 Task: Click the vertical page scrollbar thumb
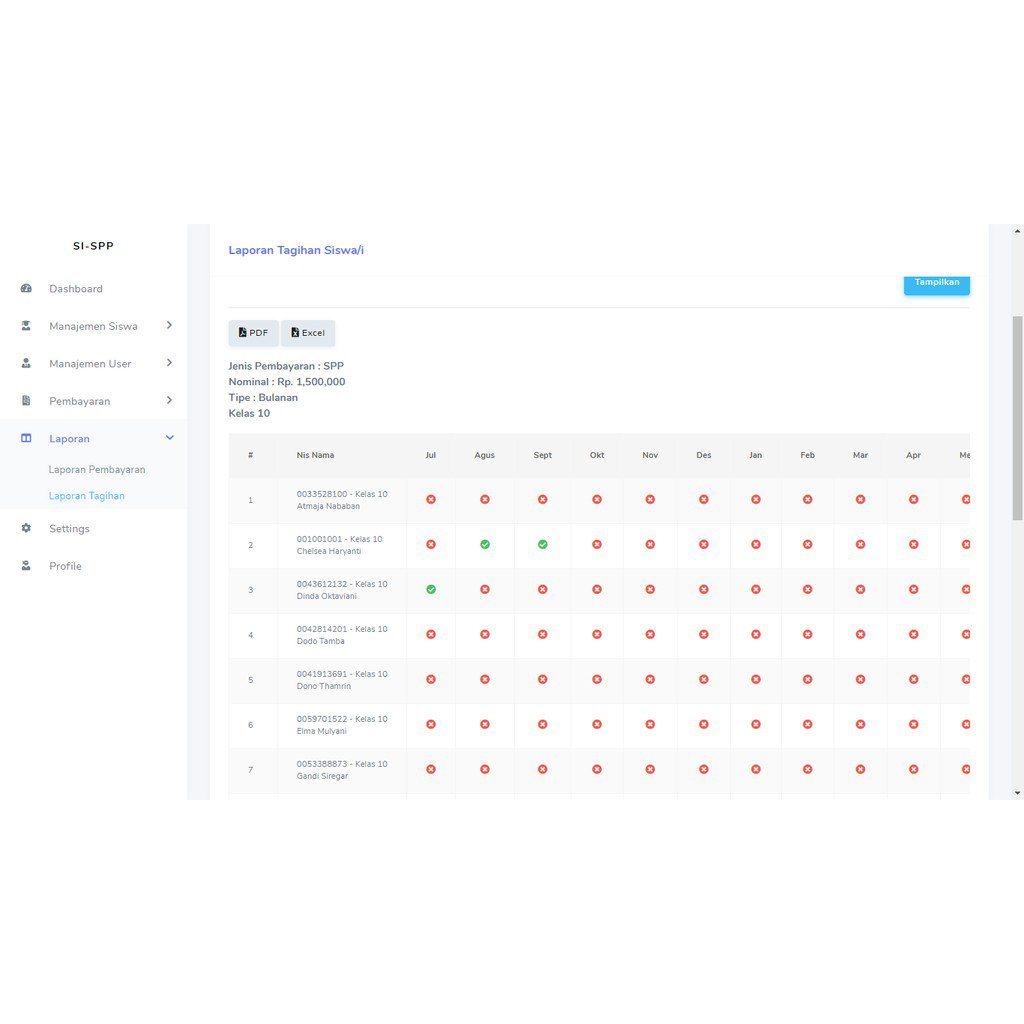click(1017, 418)
